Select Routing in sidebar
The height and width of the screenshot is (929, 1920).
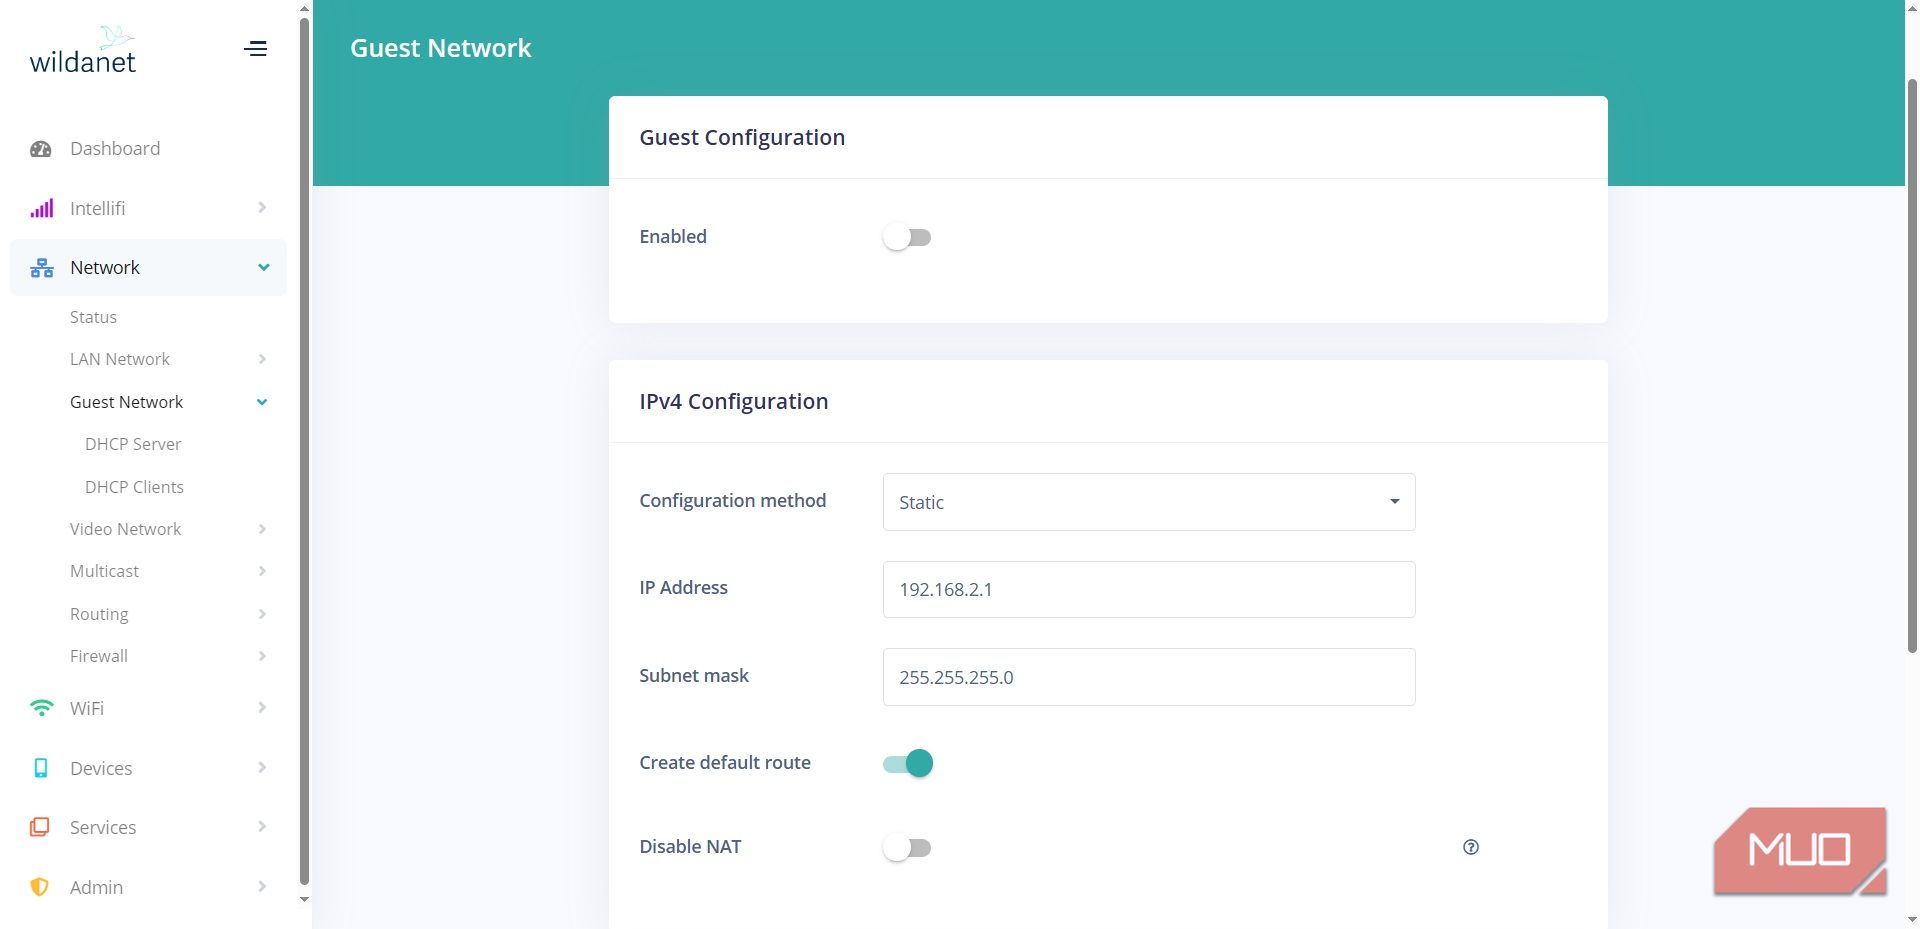[x=99, y=614]
